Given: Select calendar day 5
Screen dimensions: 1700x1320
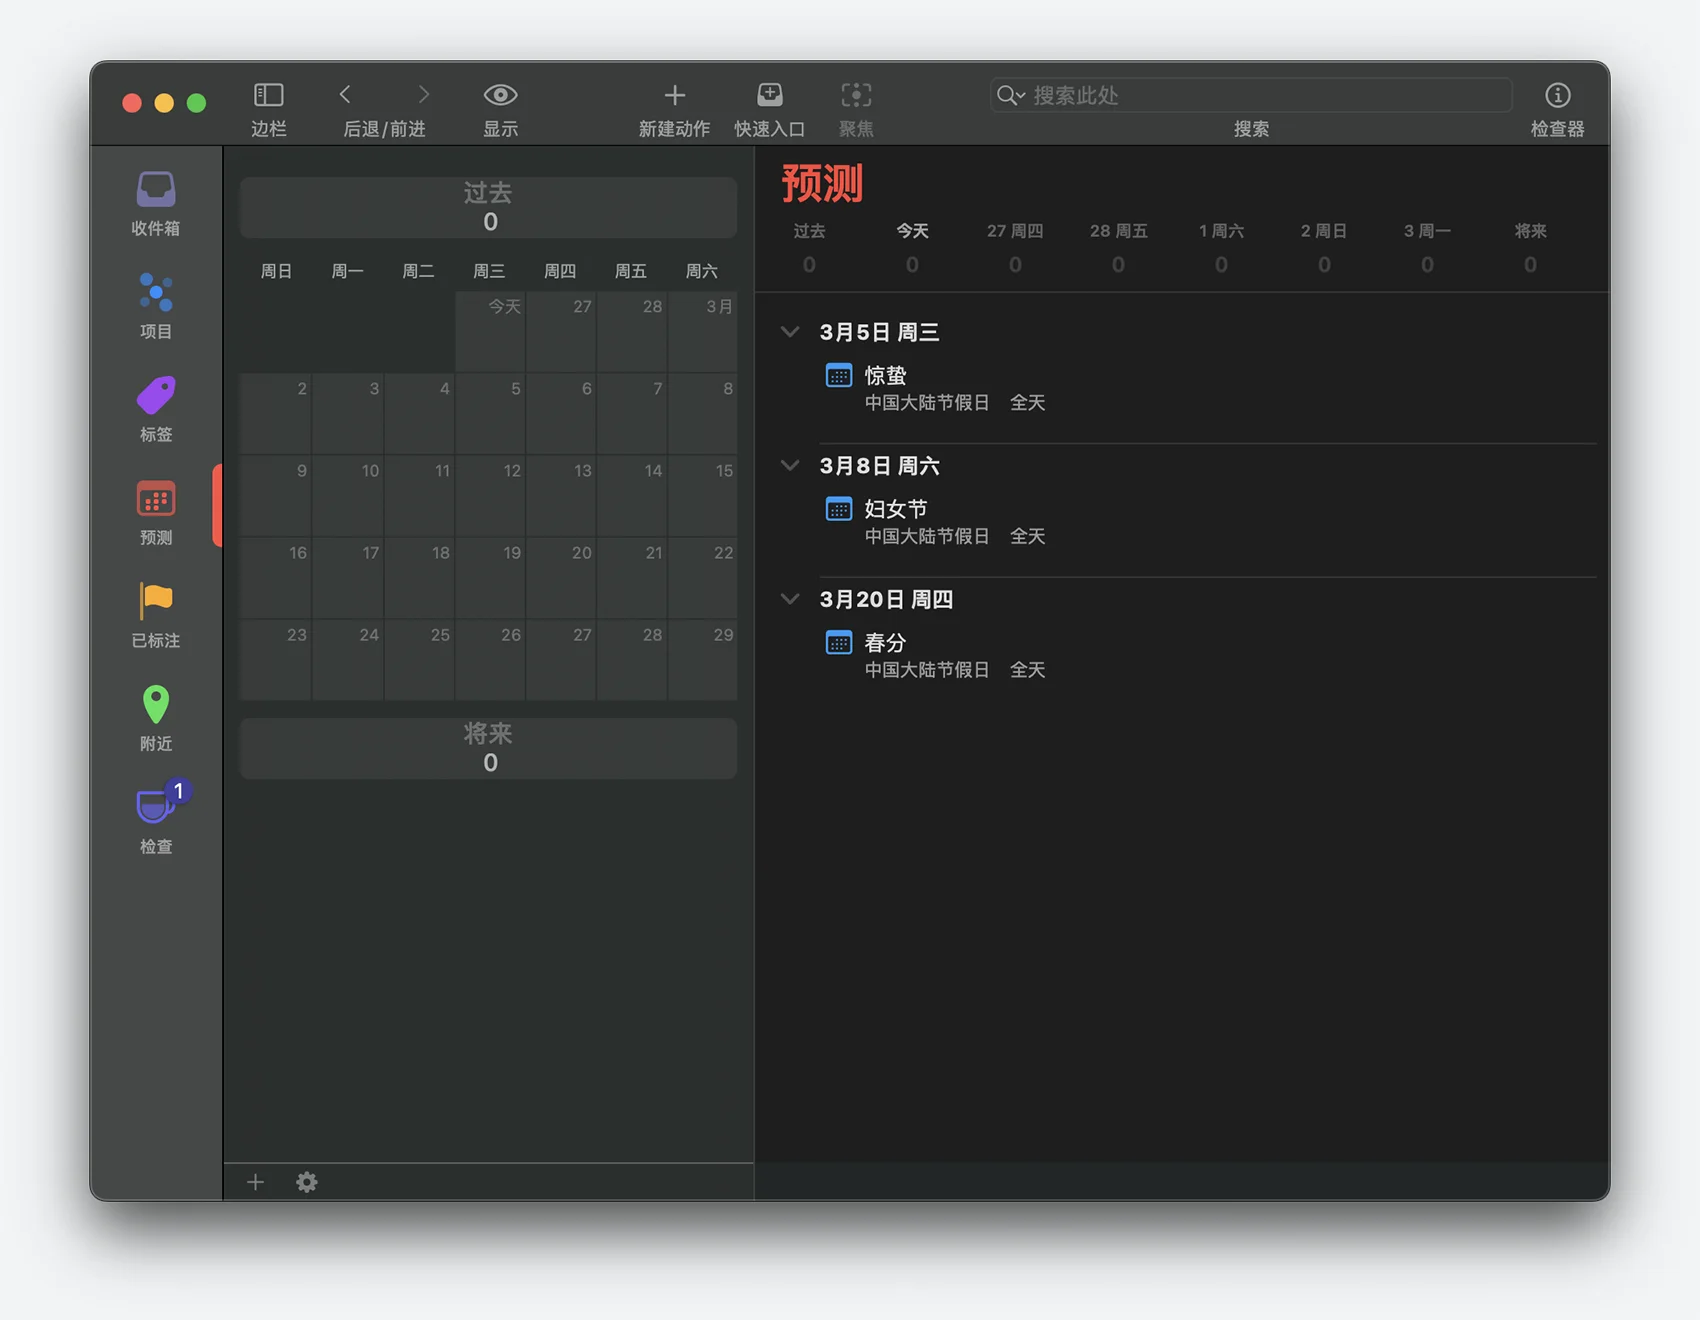Looking at the screenshot, I should [x=490, y=413].
